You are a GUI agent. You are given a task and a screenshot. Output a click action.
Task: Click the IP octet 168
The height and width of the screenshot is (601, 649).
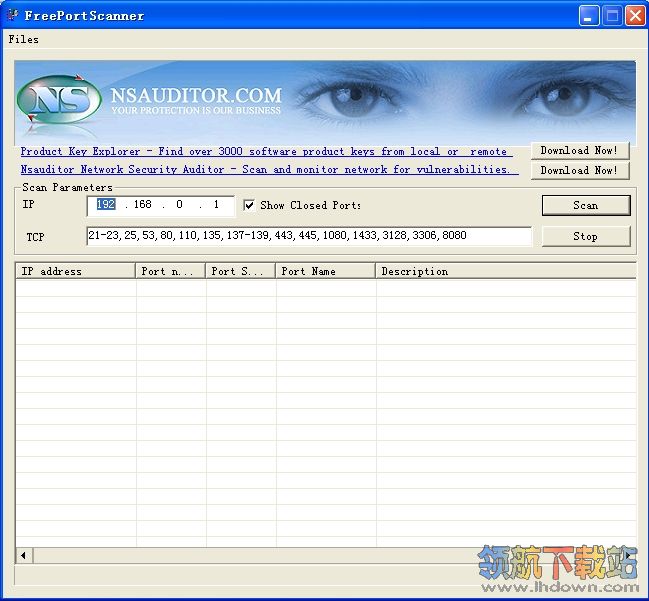click(142, 204)
